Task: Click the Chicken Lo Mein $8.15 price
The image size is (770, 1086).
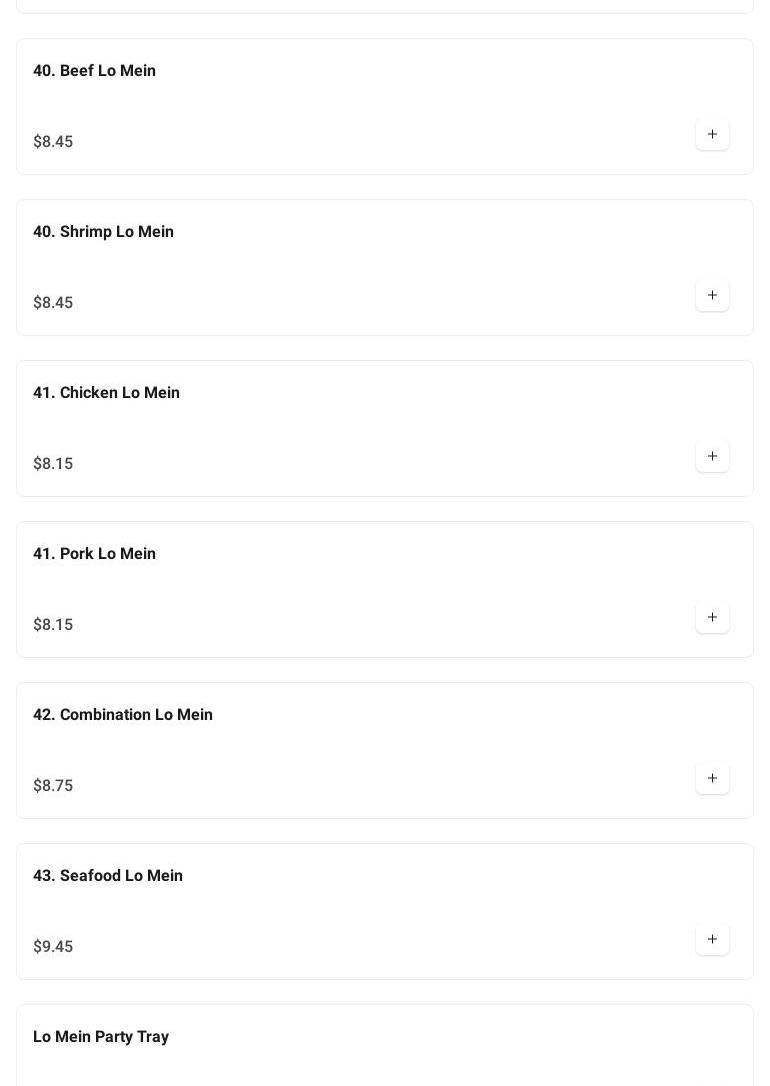Action: [53, 464]
